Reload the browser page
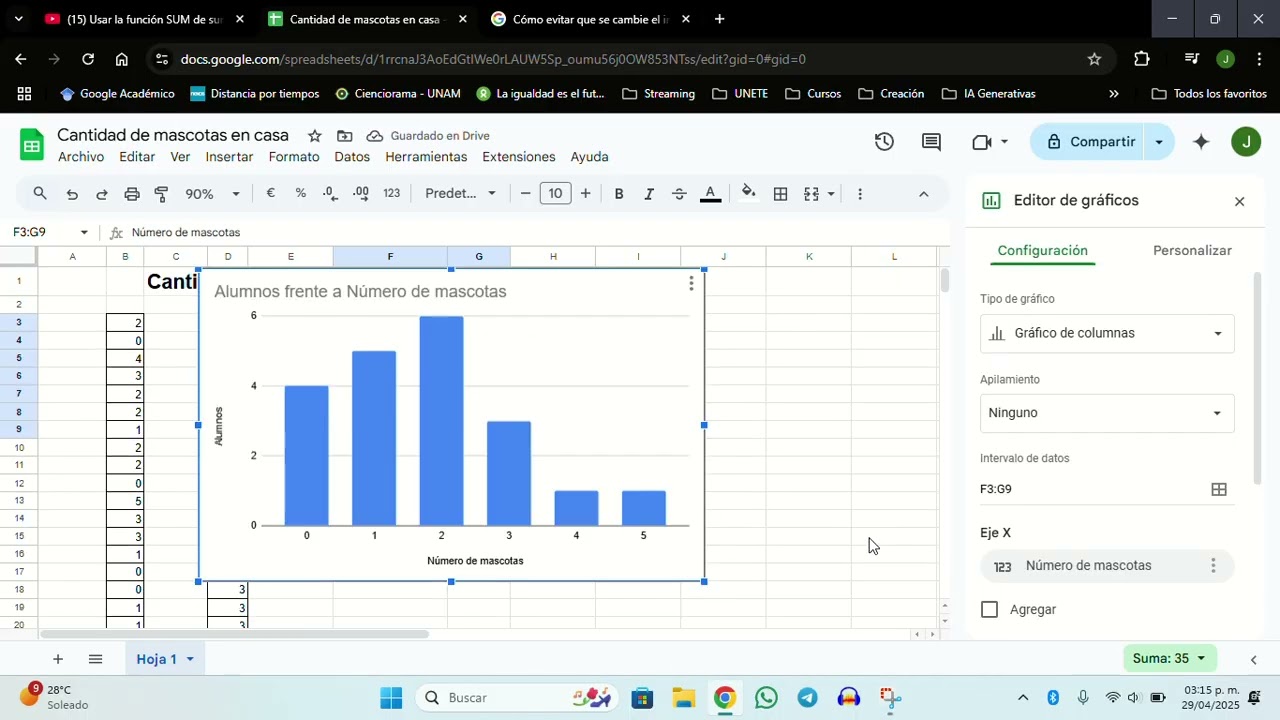This screenshot has height=720, width=1280. [x=88, y=59]
